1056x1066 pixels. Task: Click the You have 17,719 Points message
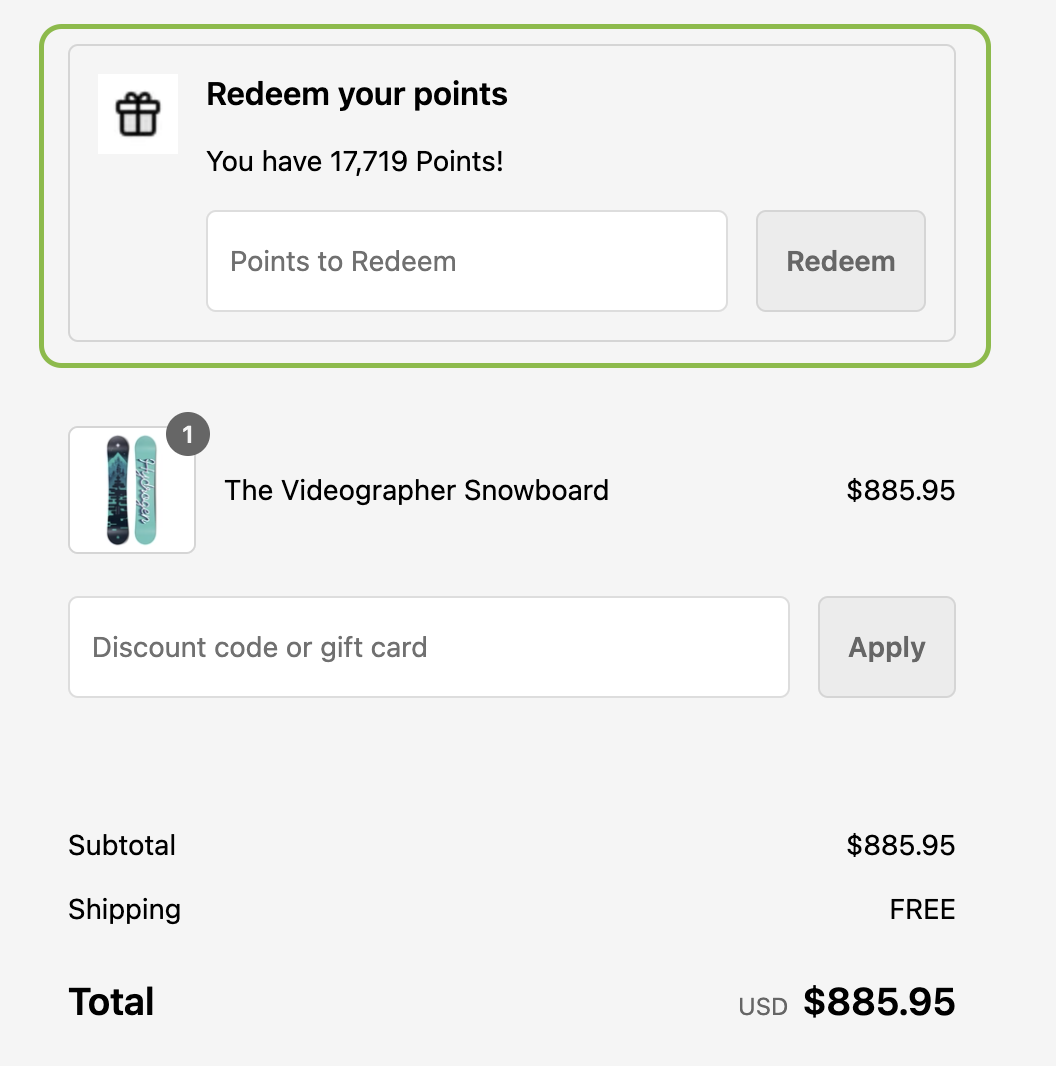[355, 161]
